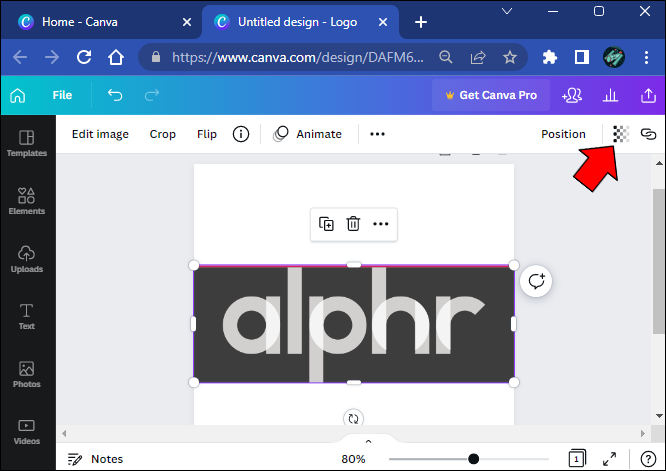
Task: Open floating element more options ellipsis
Action: click(381, 224)
